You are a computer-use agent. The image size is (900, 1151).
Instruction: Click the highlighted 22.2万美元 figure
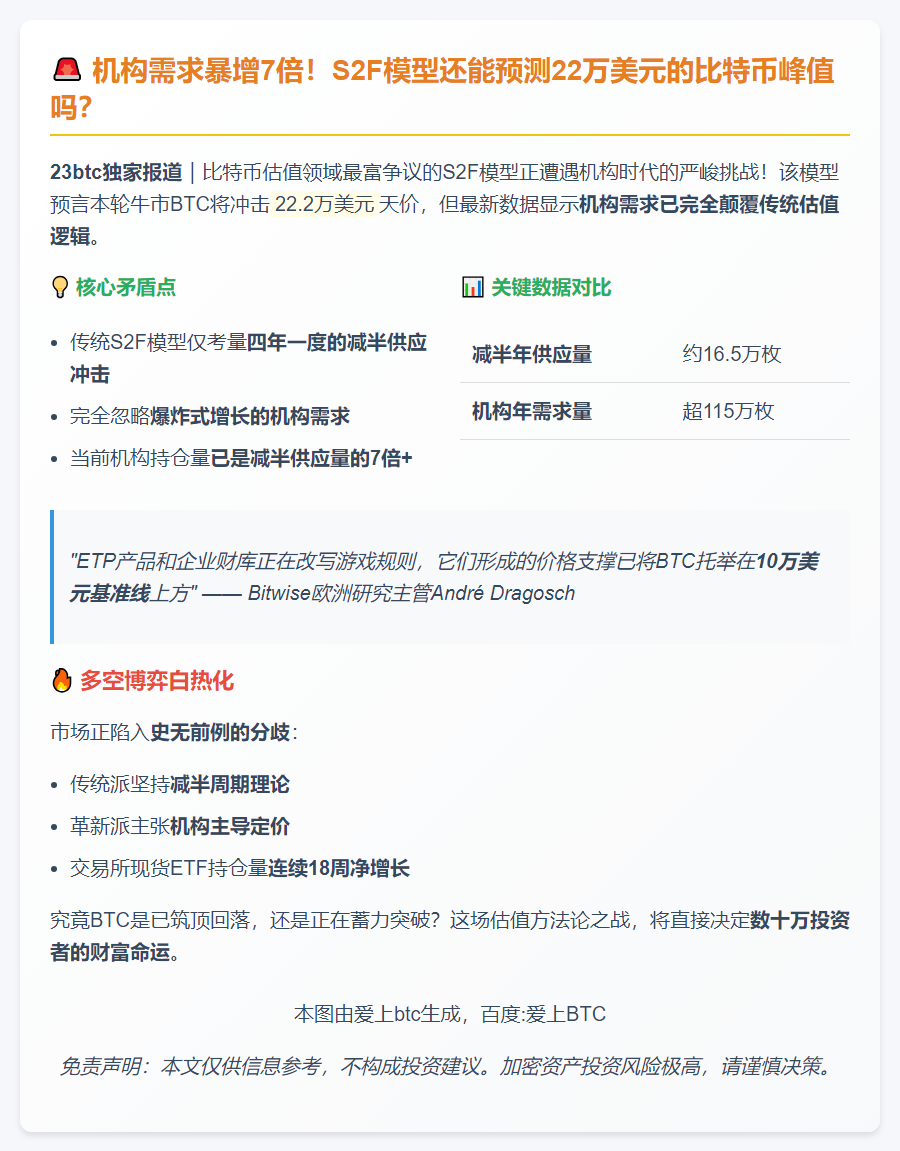(x=323, y=205)
